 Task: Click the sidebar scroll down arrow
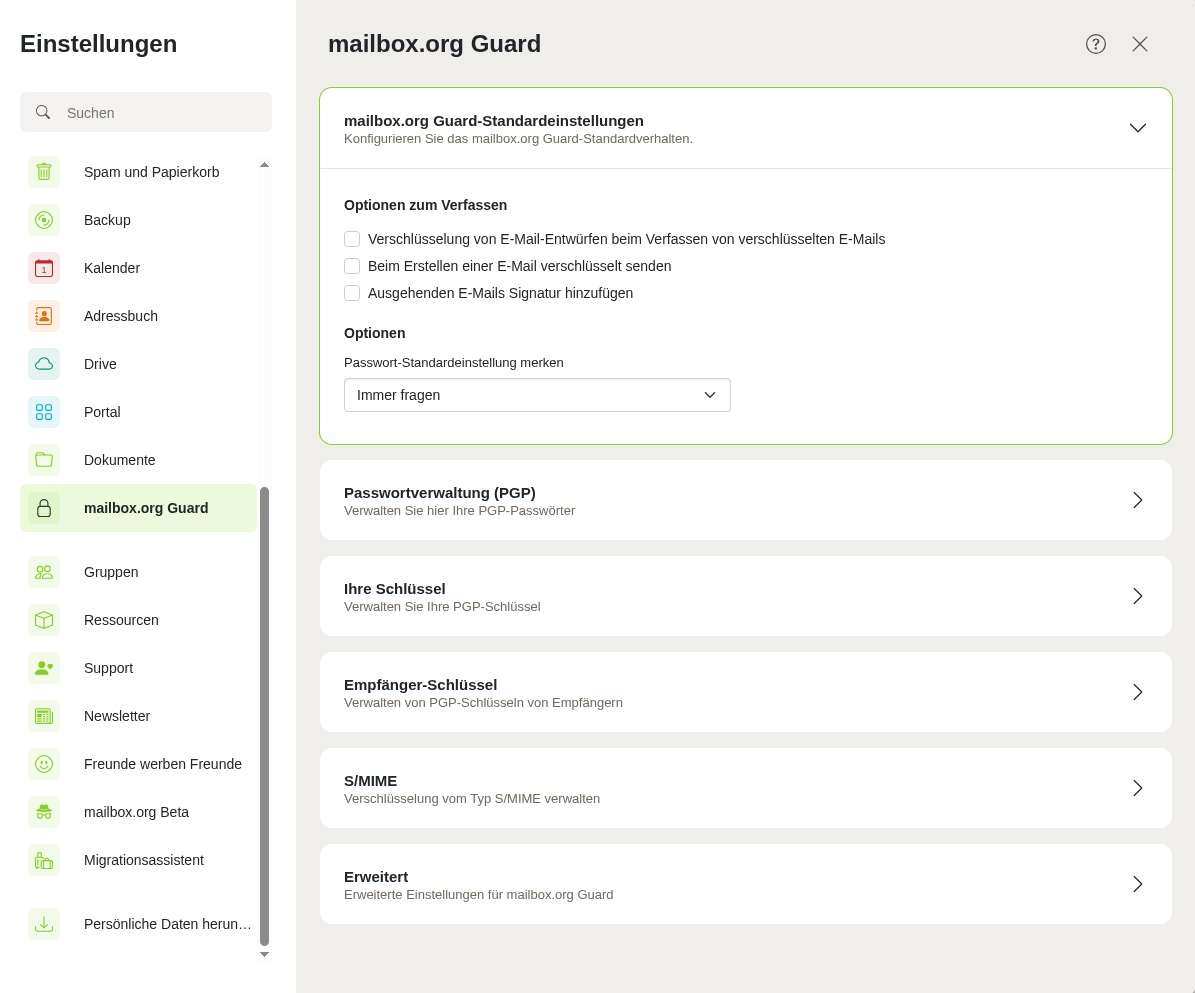pos(264,954)
